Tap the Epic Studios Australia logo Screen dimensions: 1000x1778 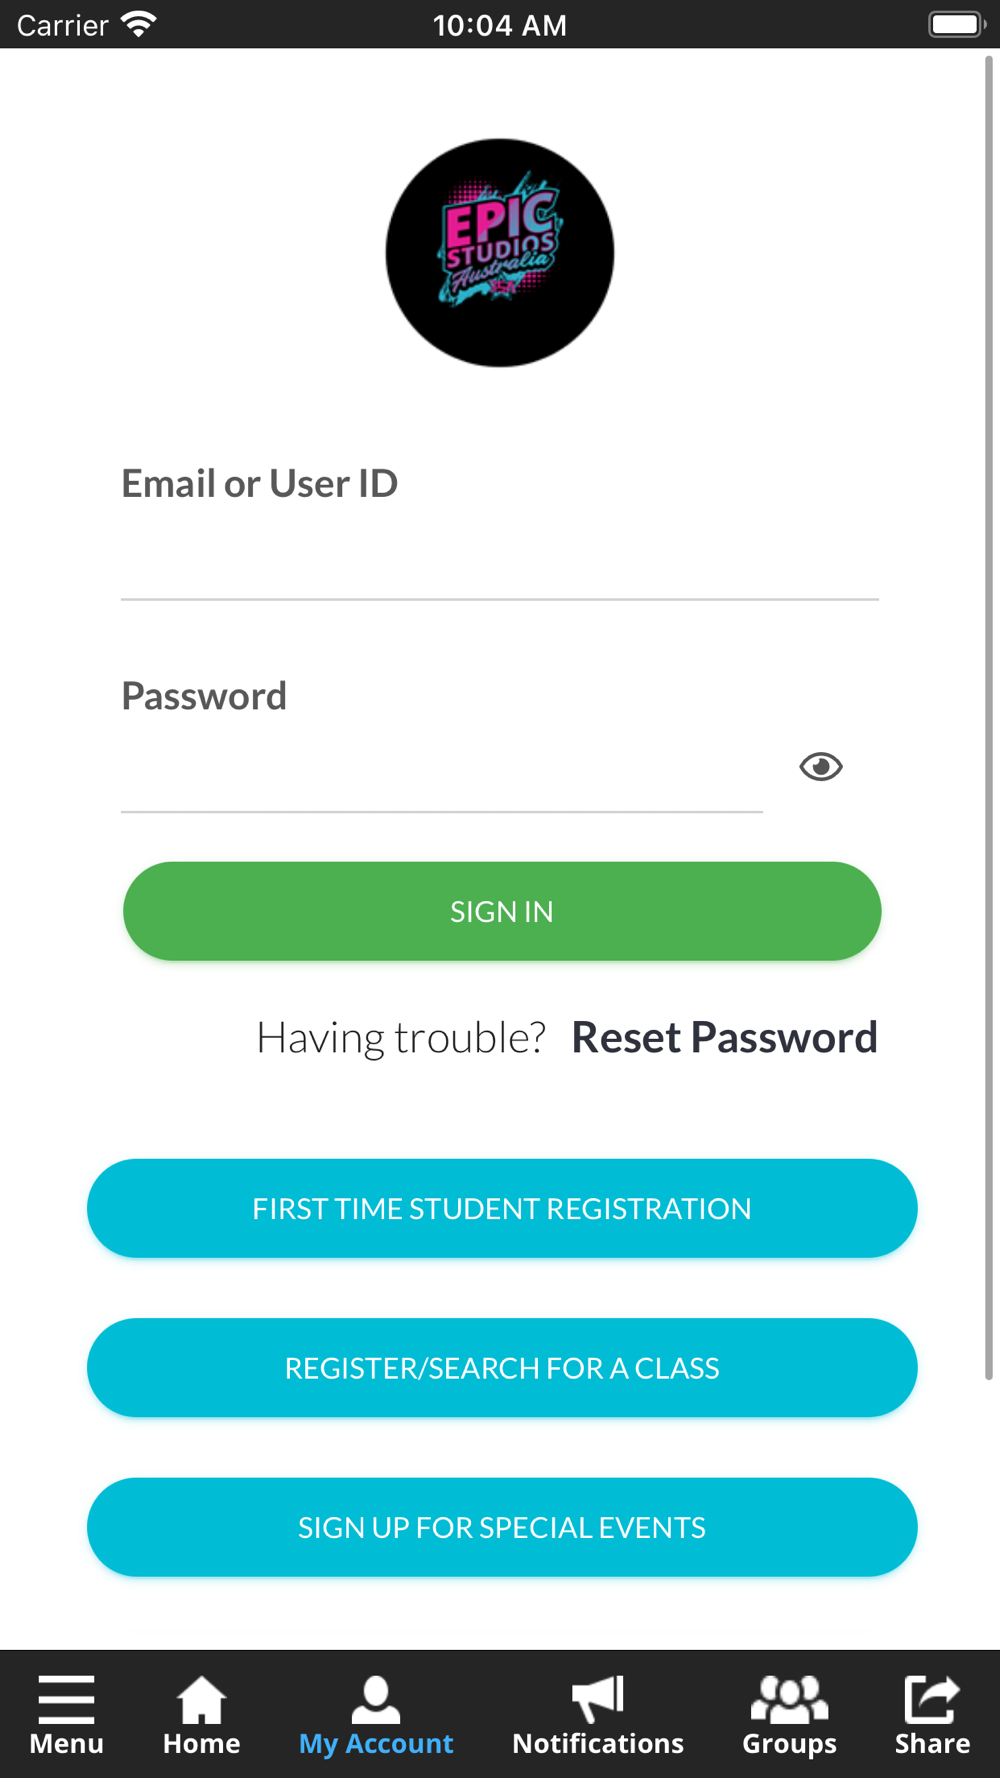coord(500,253)
